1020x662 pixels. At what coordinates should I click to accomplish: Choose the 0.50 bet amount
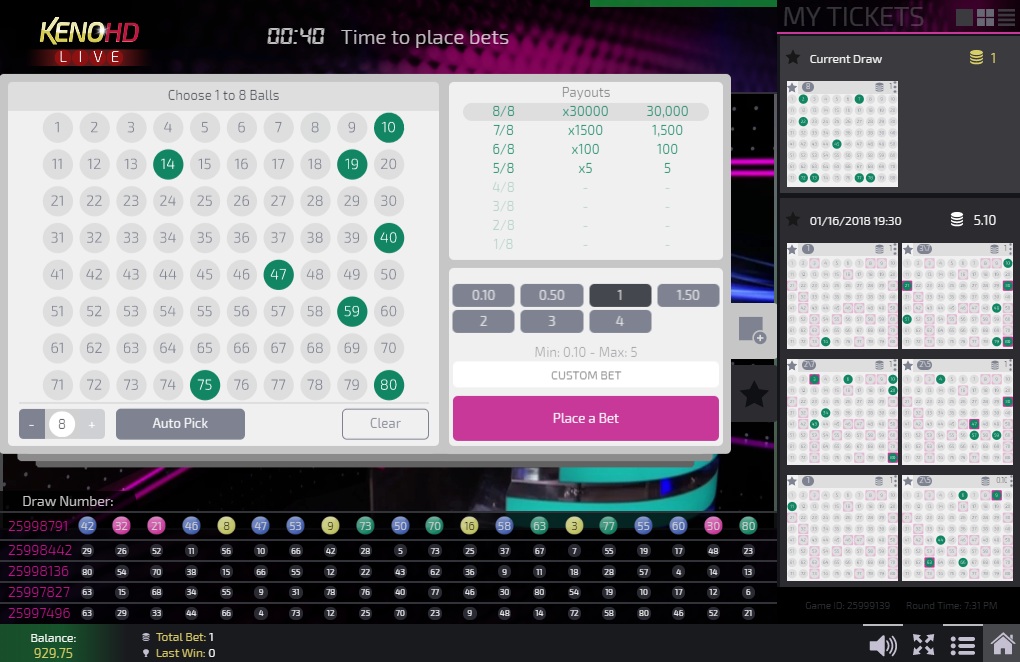click(551, 295)
